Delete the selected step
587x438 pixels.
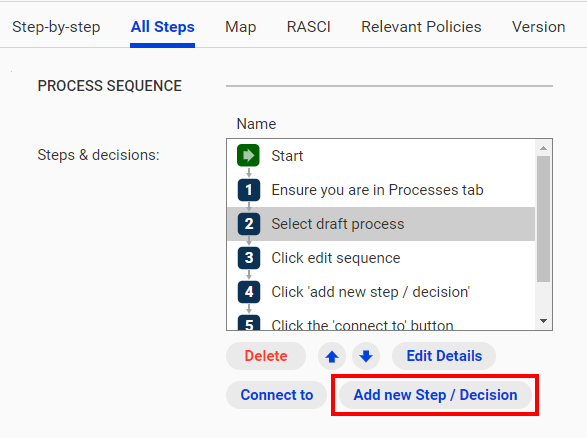point(266,356)
